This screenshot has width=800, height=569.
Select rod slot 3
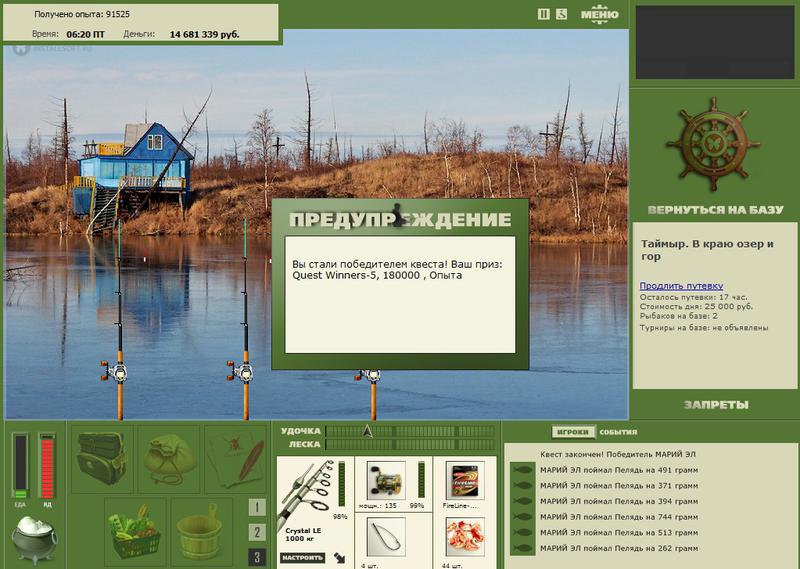(x=257, y=557)
